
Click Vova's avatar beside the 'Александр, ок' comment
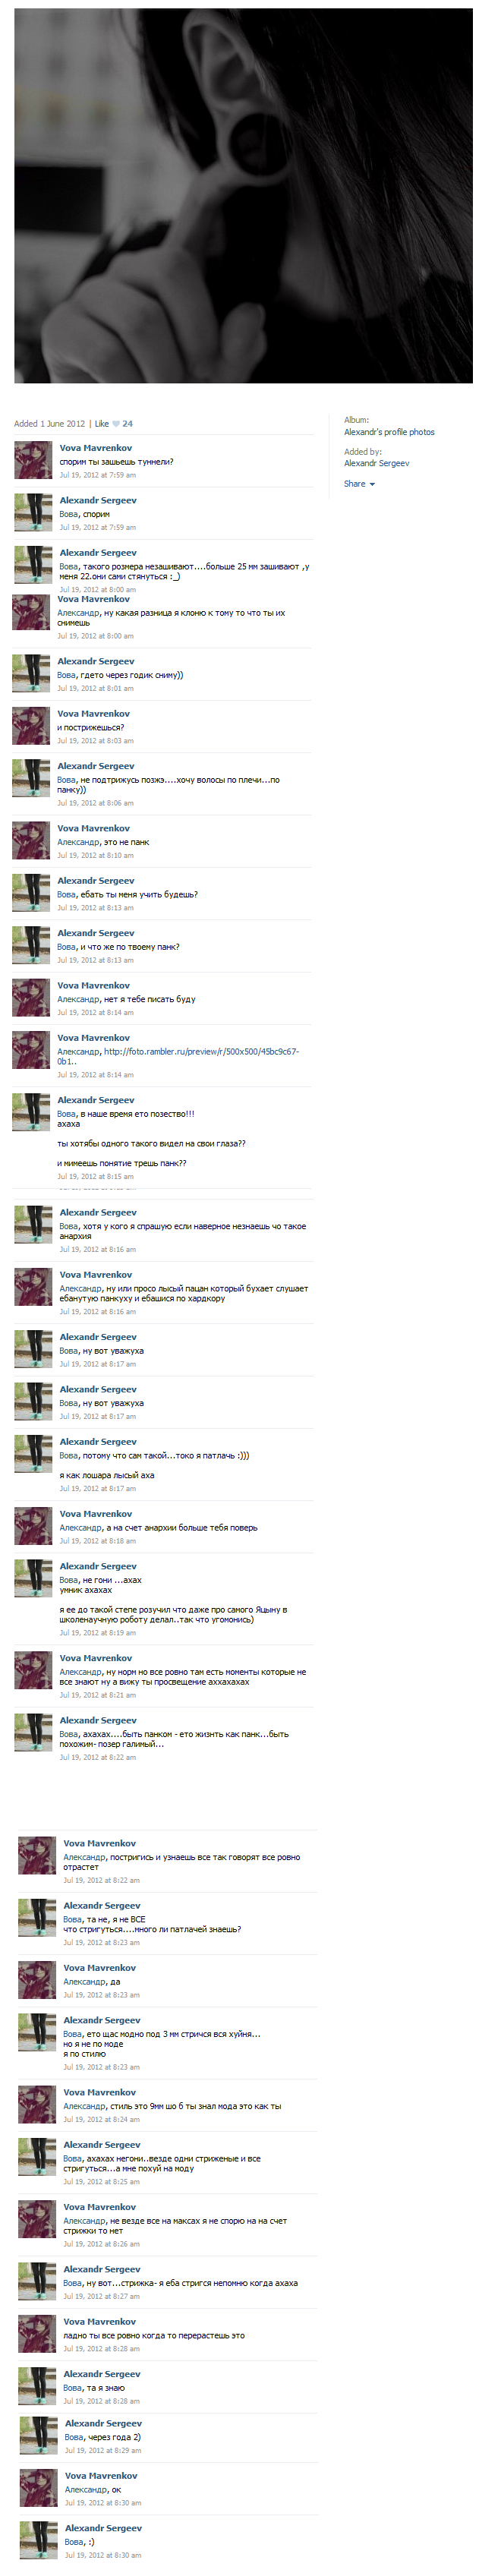39,2487
